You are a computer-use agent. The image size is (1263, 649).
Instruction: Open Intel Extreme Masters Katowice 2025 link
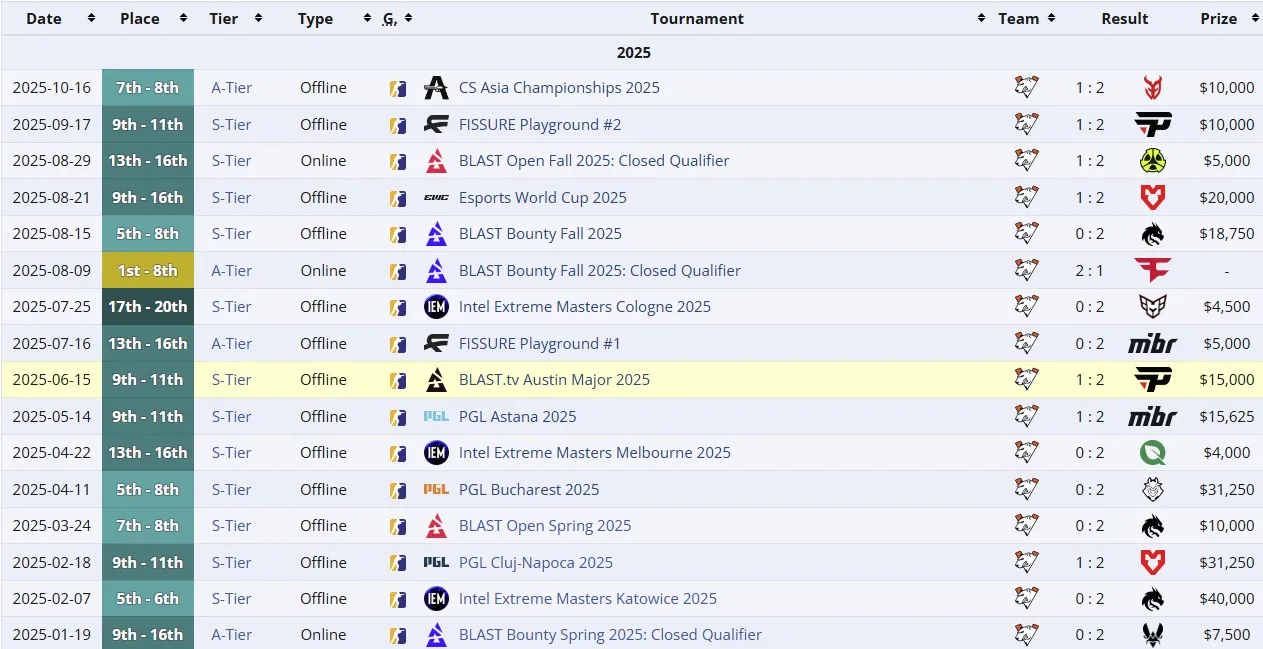tap(588, 599)
